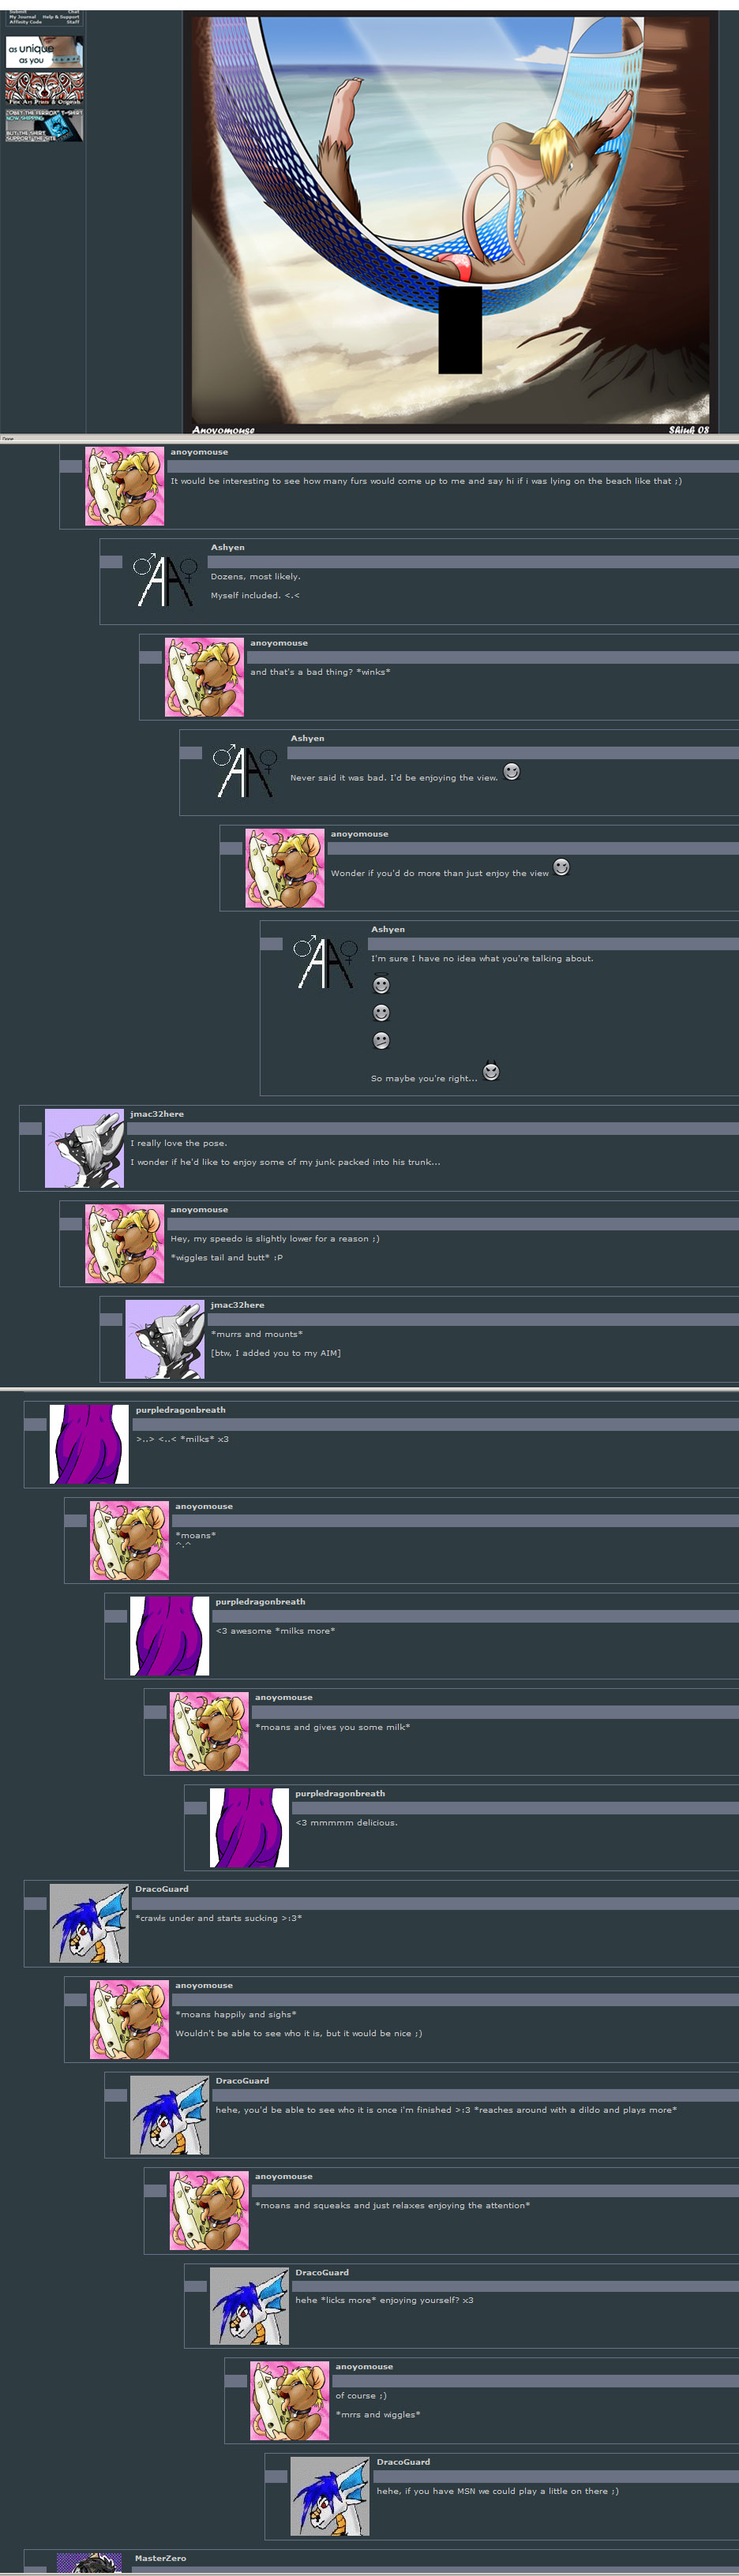
Task: Click purpledragonbreath's purple avatar on 'x3' comment
Action: coord(89,1444)
